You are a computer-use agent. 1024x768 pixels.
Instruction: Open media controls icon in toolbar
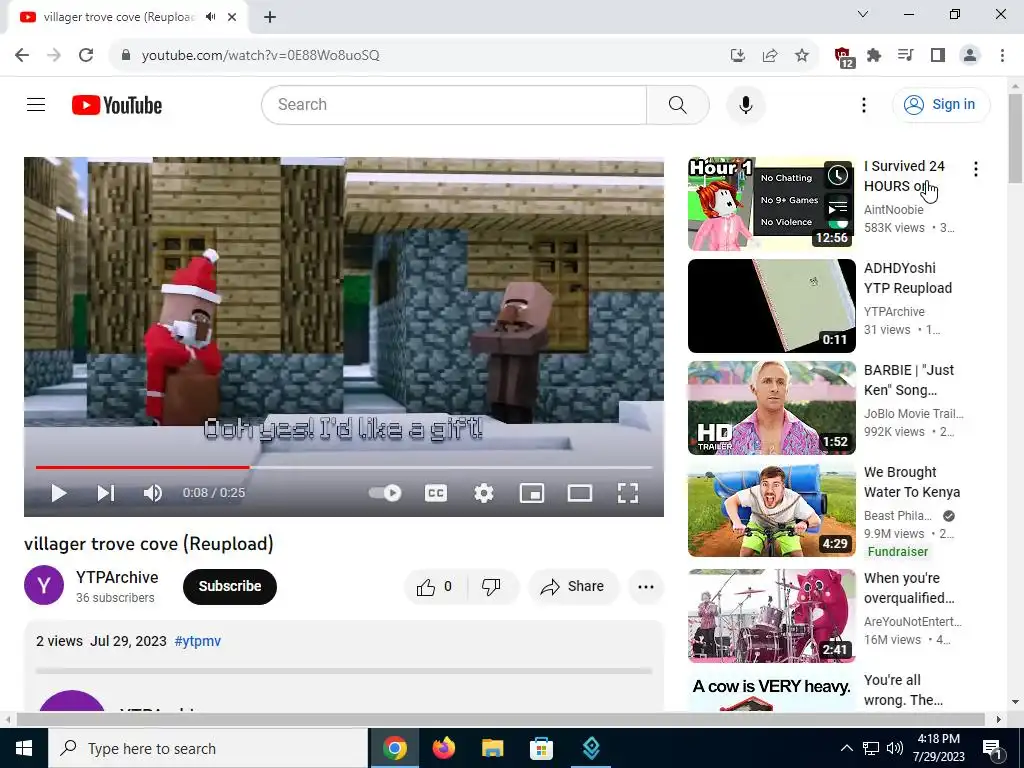906,56
